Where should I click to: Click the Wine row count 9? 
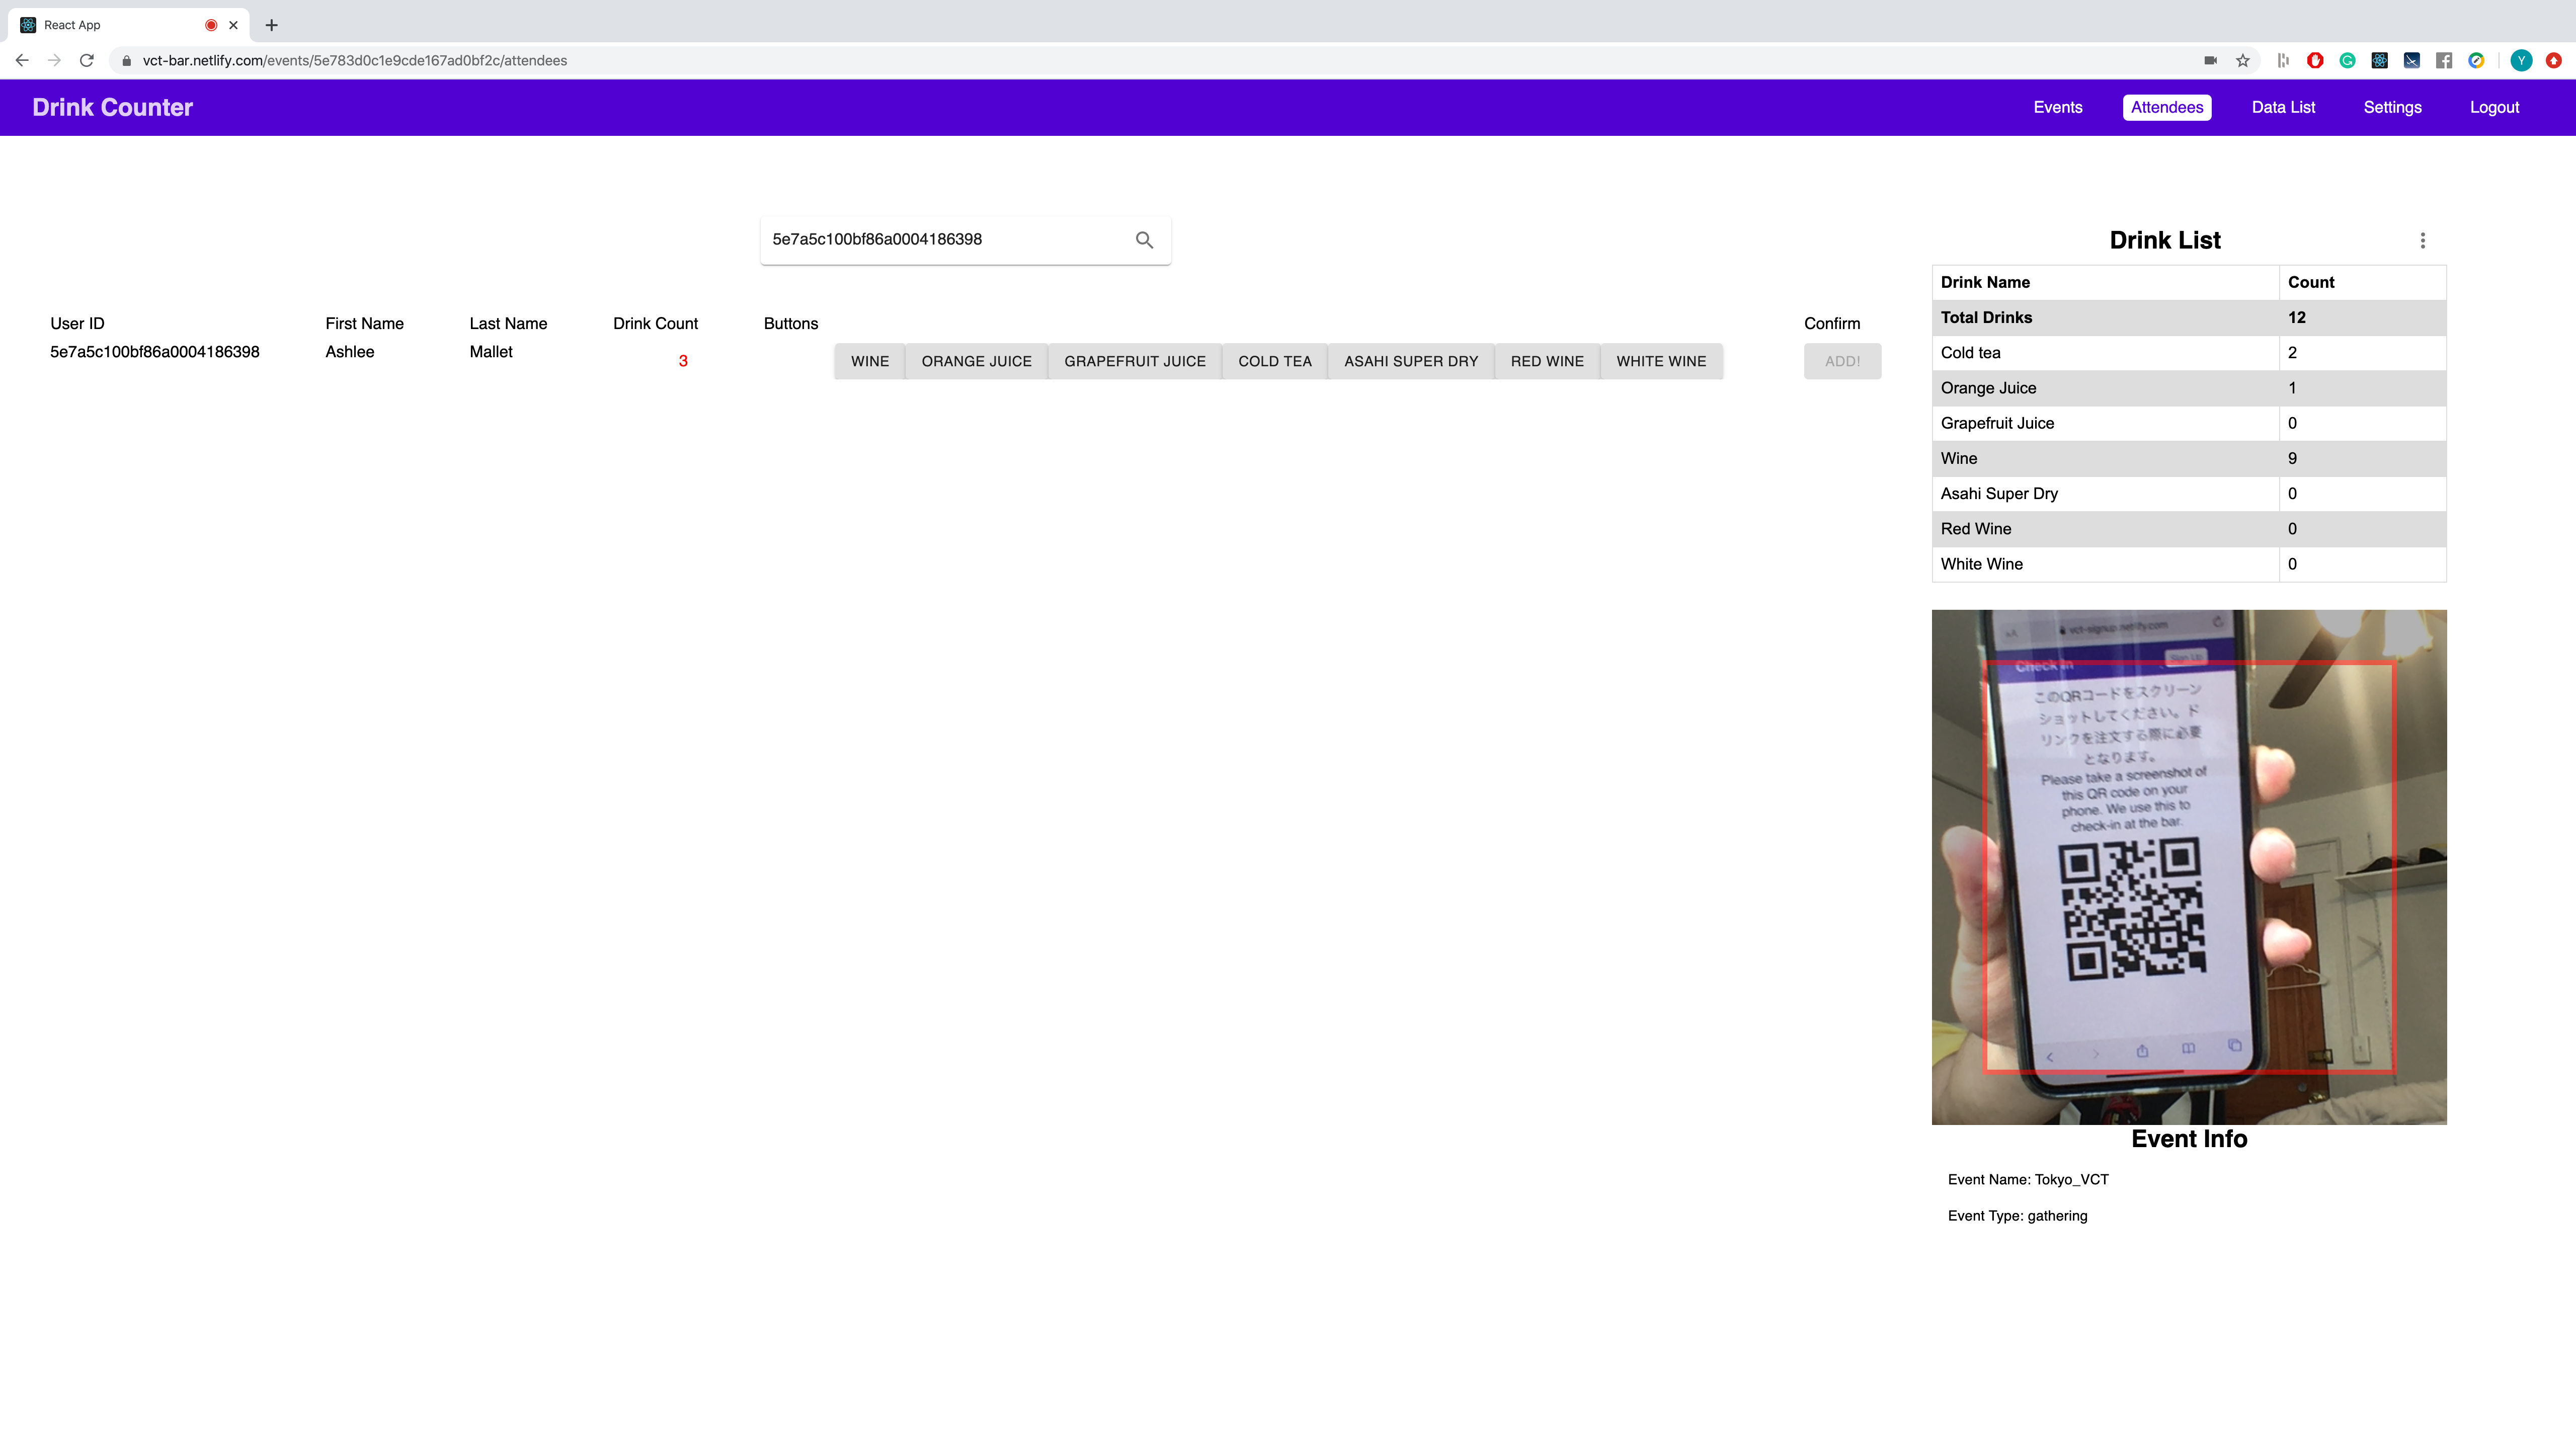(x=2292, y=459)
